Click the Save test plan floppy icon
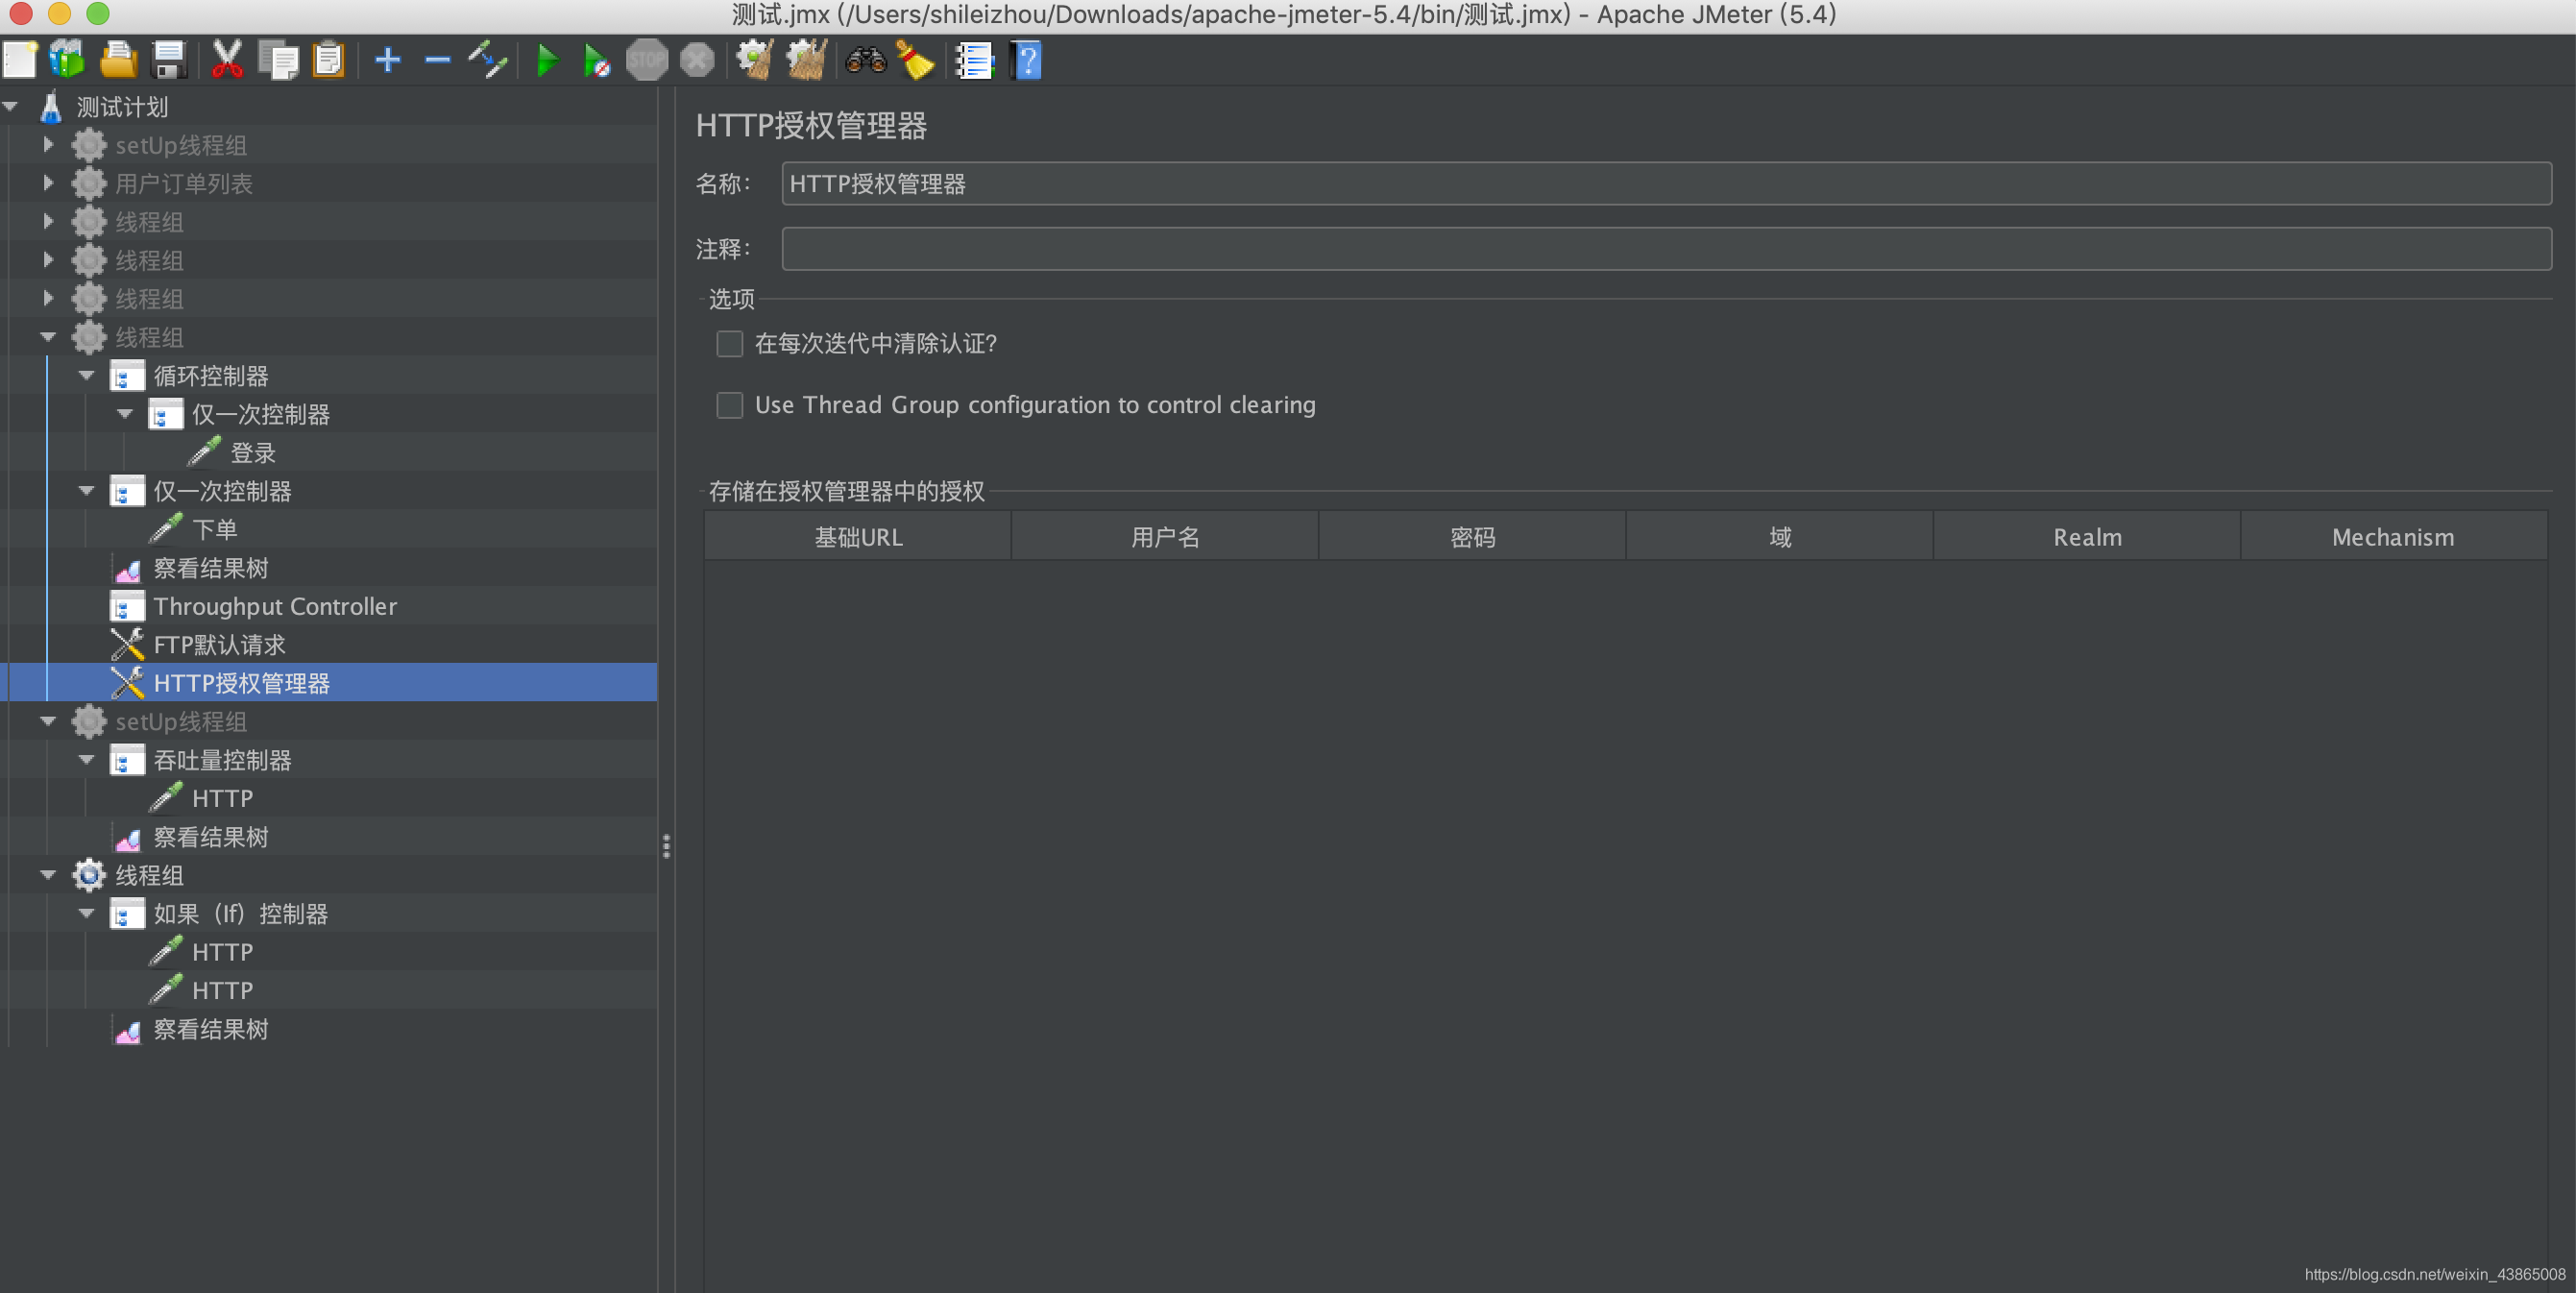Screen dimensions: 2576x1293 [x=169, y=61]
